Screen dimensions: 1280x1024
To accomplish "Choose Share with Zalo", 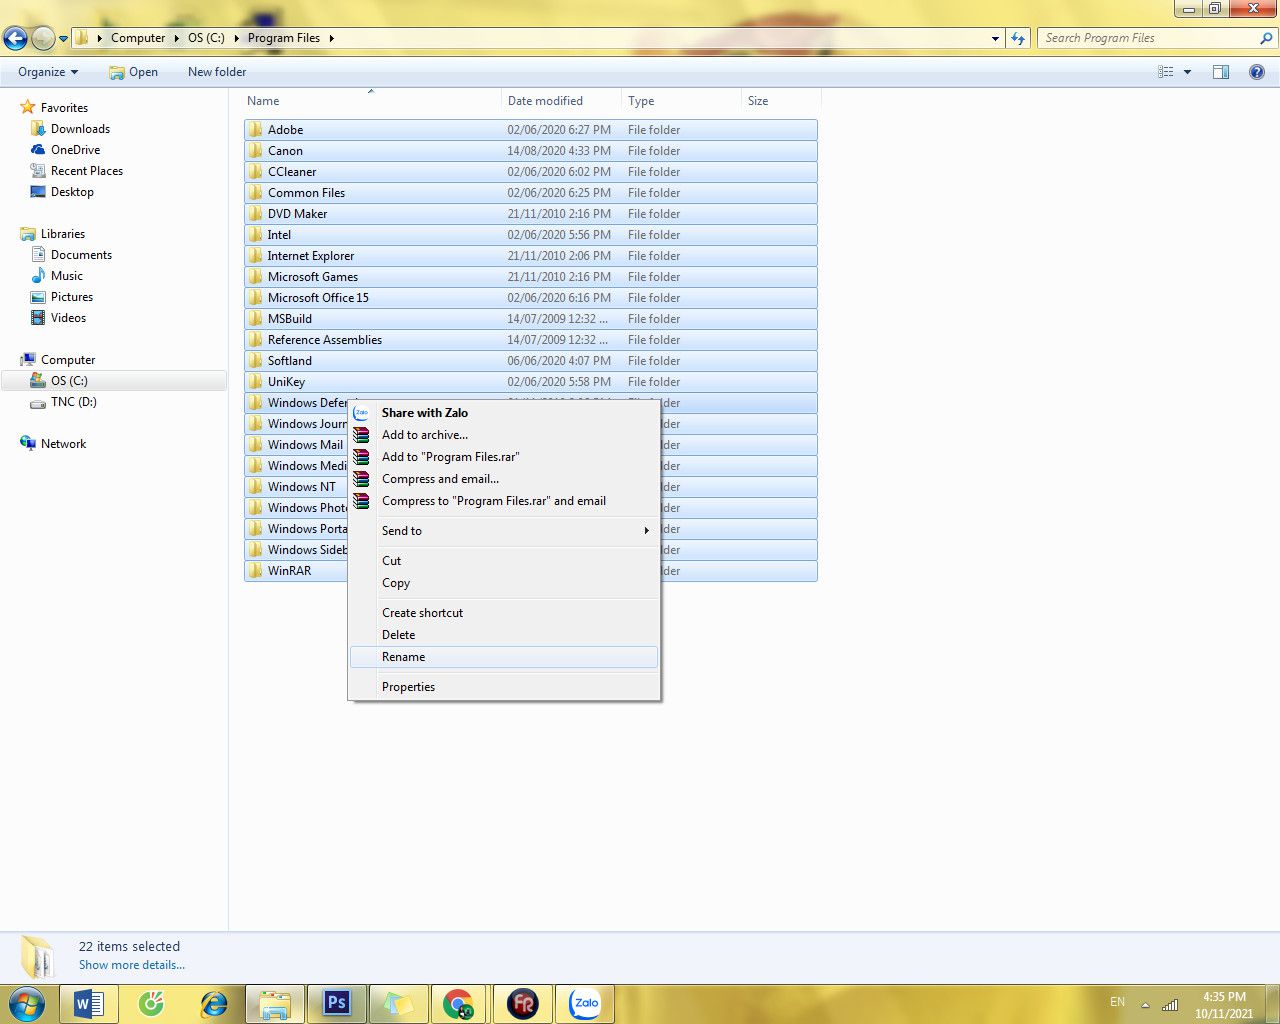I will 504,413.
